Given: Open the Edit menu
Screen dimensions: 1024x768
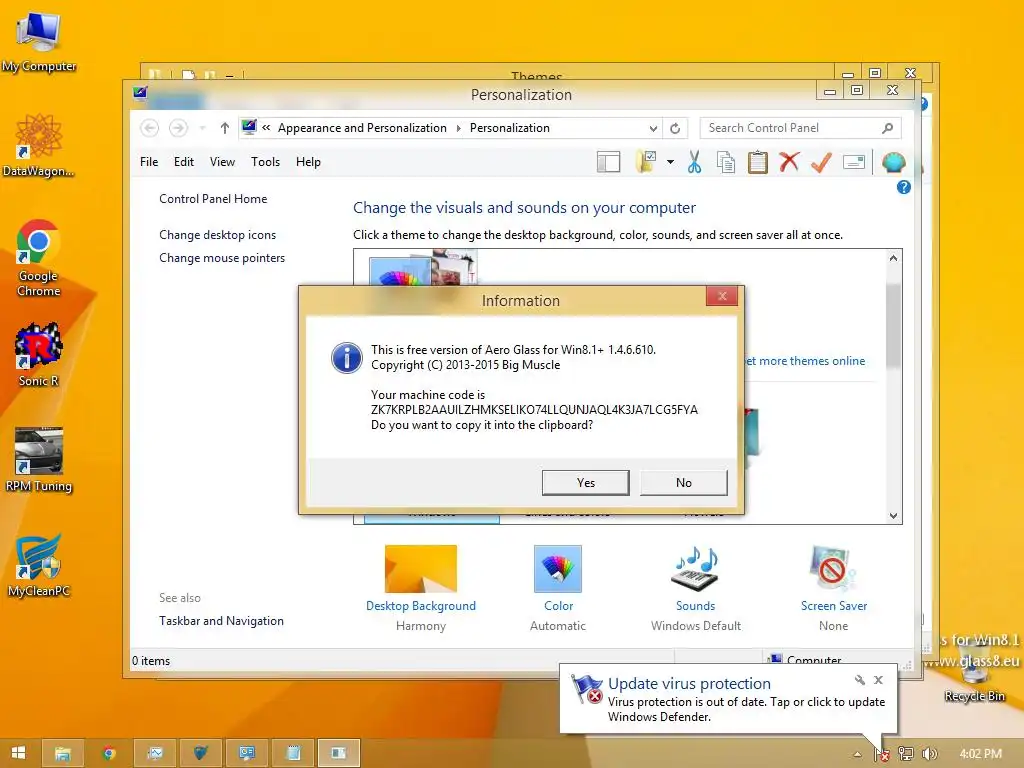Looking at the screenshot, I should pos(184,162).
